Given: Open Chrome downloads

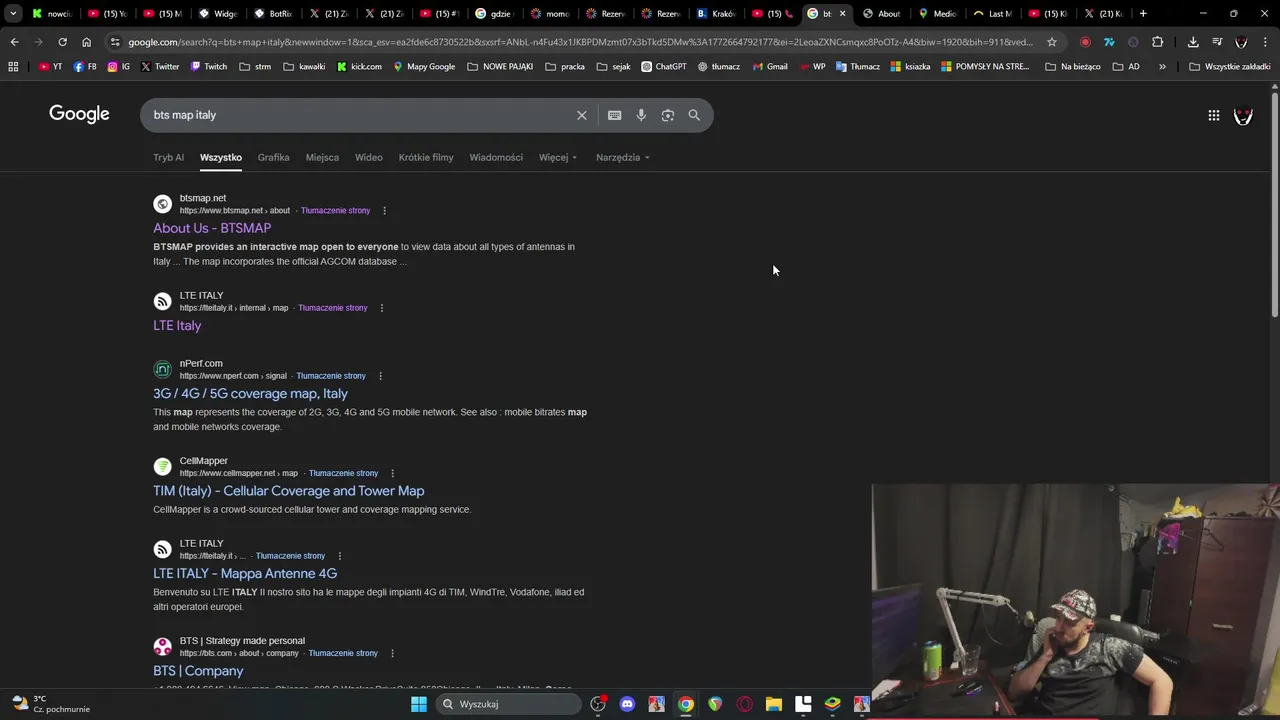Looking at the screenshot, I should click(x=1193, y=42).
